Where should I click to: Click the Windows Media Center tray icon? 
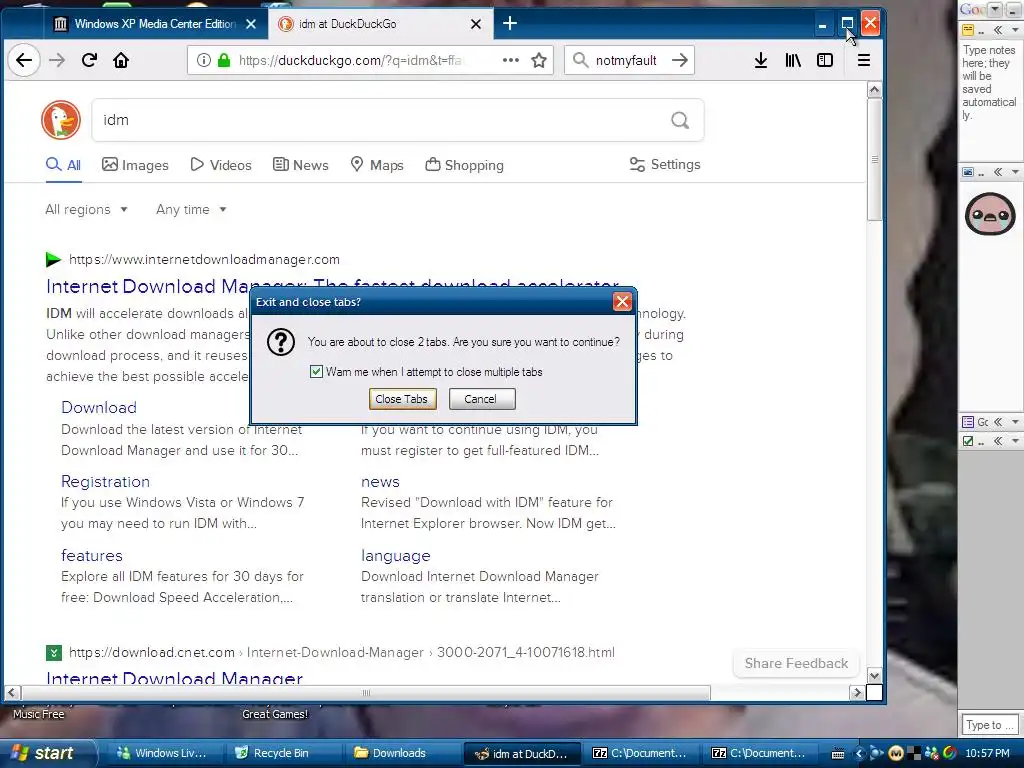(876, 754)
